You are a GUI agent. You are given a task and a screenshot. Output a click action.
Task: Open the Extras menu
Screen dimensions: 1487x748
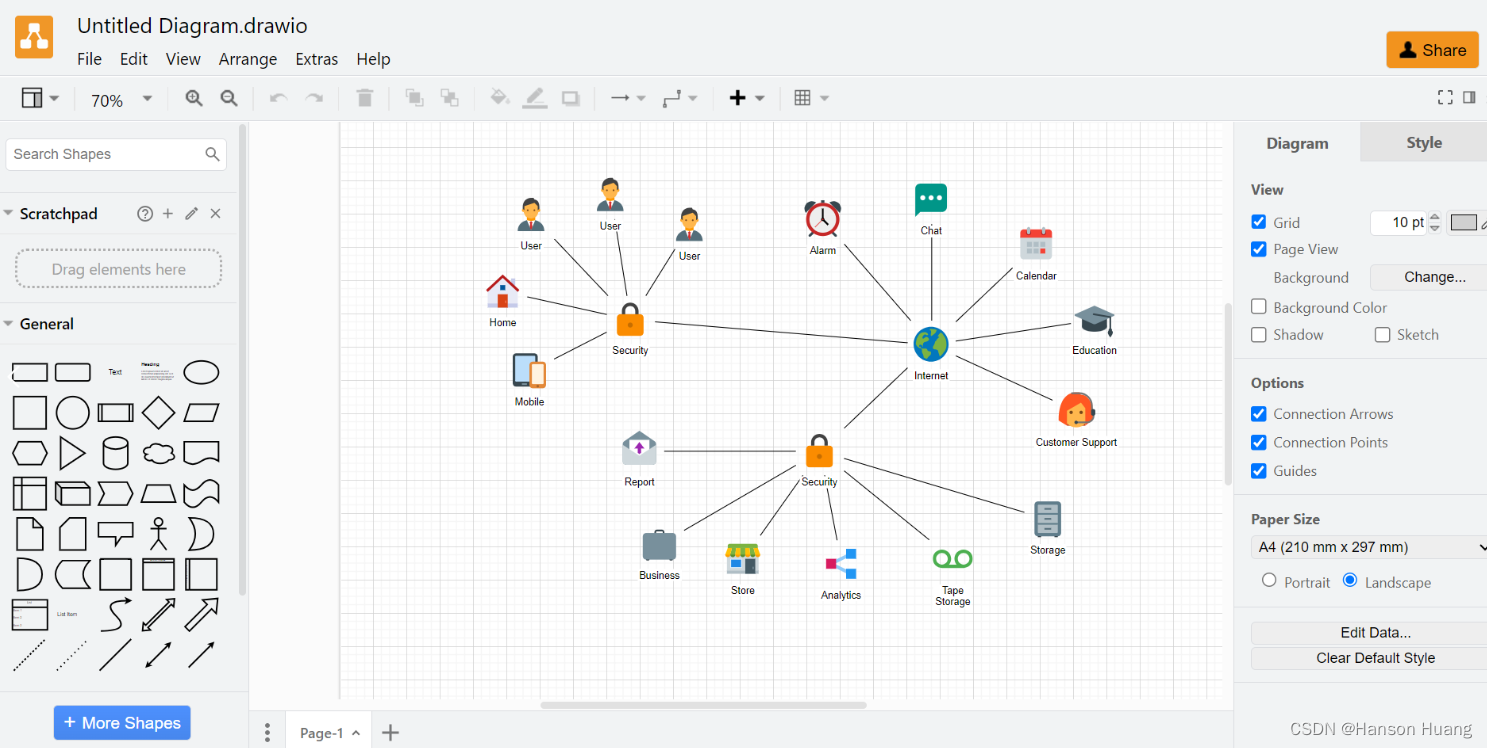pyautogui.click(x=316, y=59)
